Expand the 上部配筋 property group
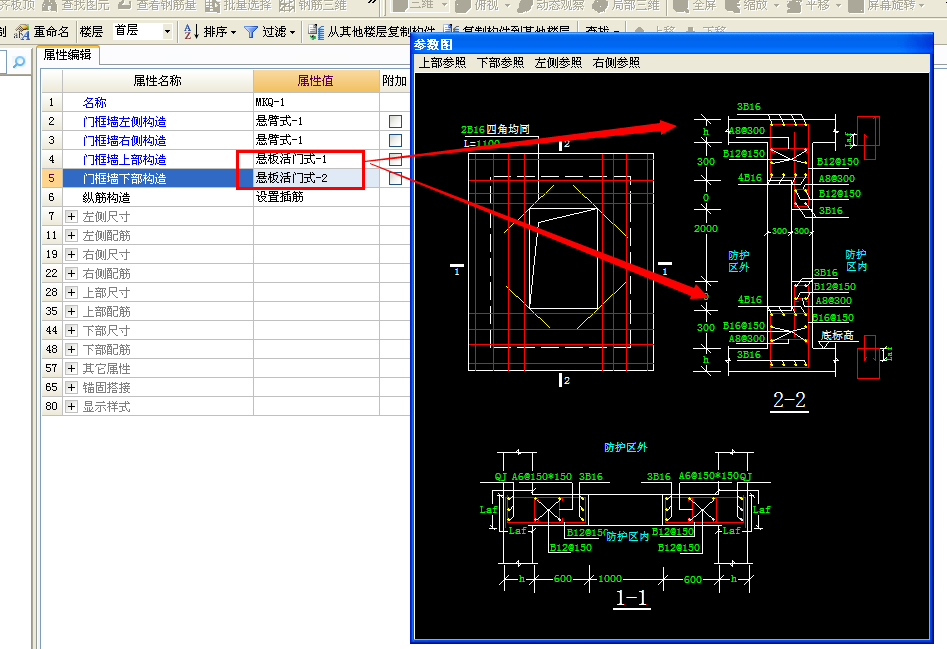This screenshot has width=947, height=649. pyautogui.click(x=71, y=312)
